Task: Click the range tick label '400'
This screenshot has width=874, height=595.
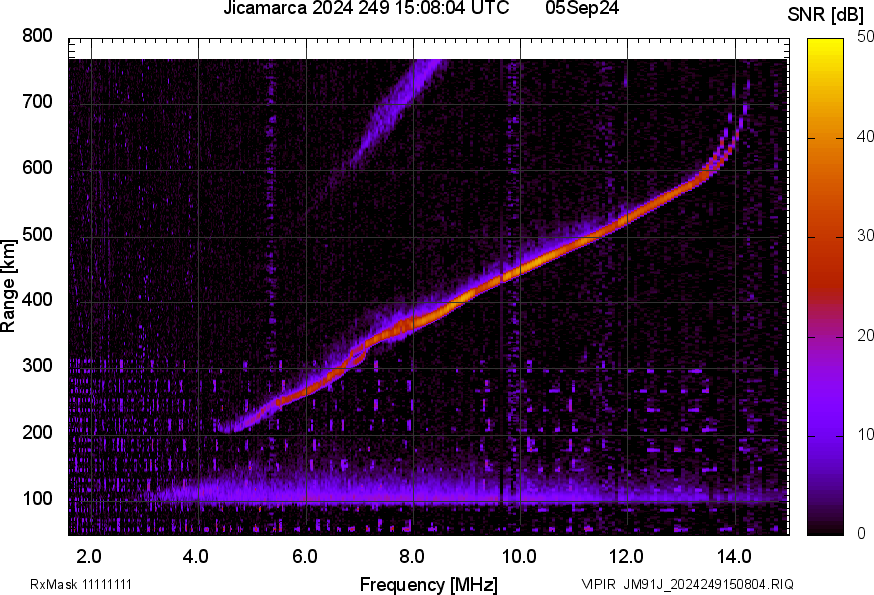Action: pyautogui.click(x=37, y=300)
